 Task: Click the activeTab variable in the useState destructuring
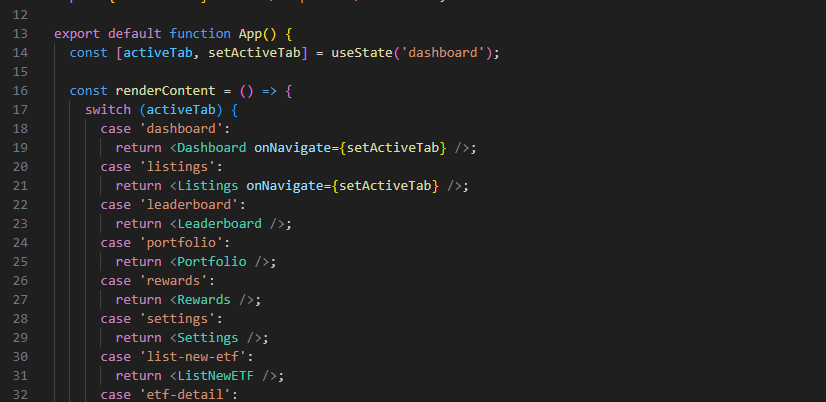(158, 53)
